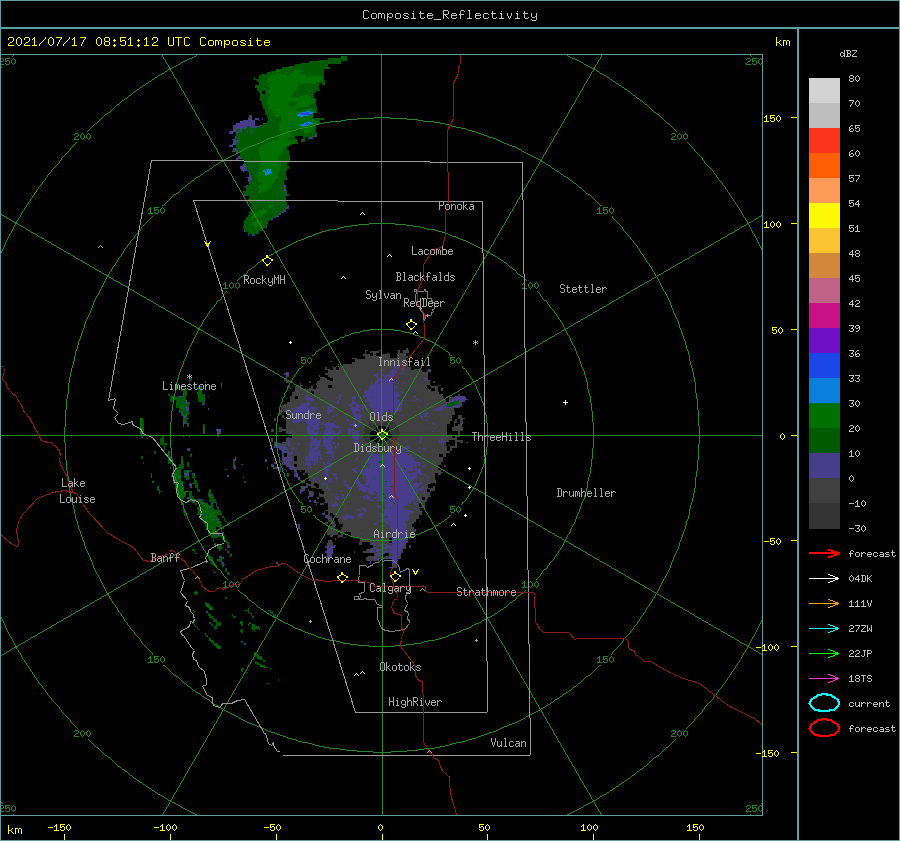Image resolution: width=900 pixels, height=841 pixels.
Task: Click the RockyMH label
Action: 264,280
